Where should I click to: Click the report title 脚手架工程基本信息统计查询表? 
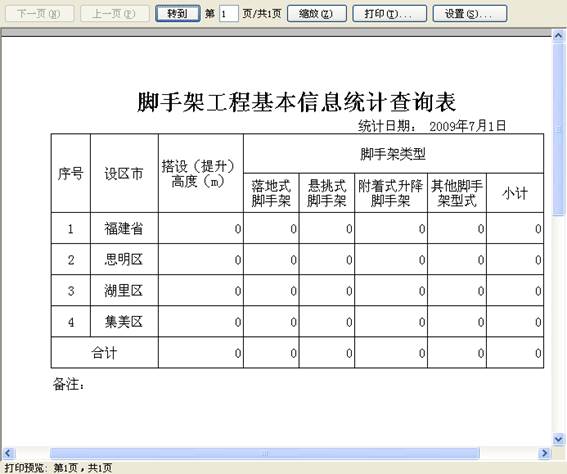[x=297, y=102]
